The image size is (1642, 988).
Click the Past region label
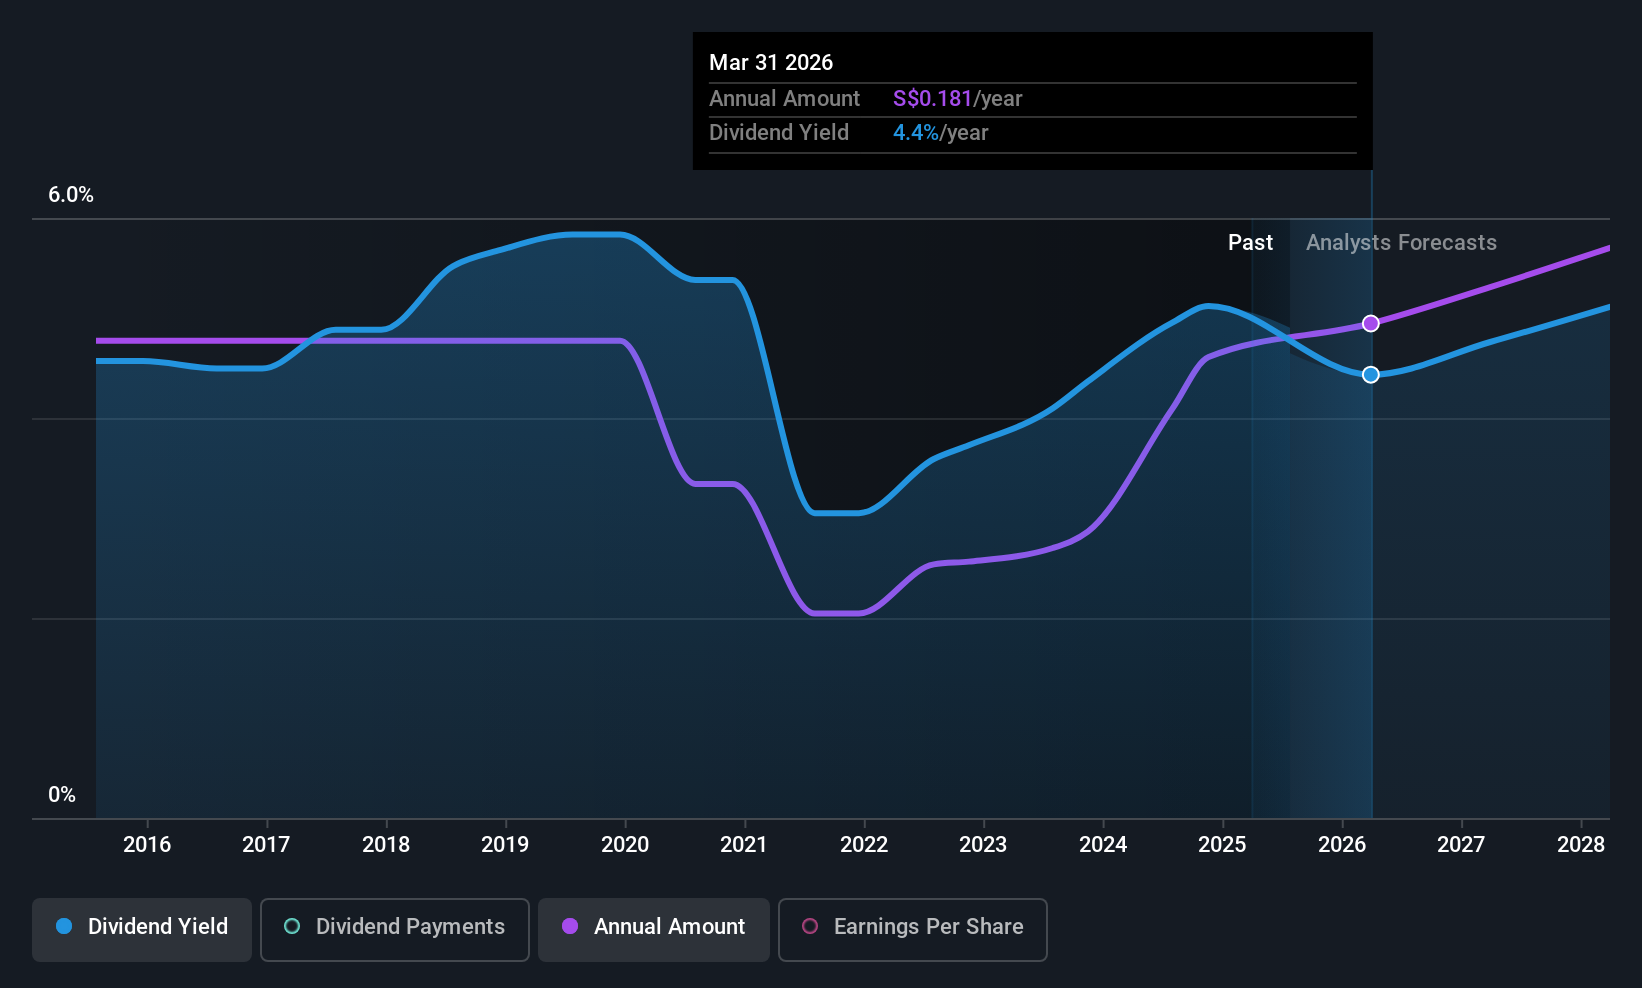(x=1250, y=242)
